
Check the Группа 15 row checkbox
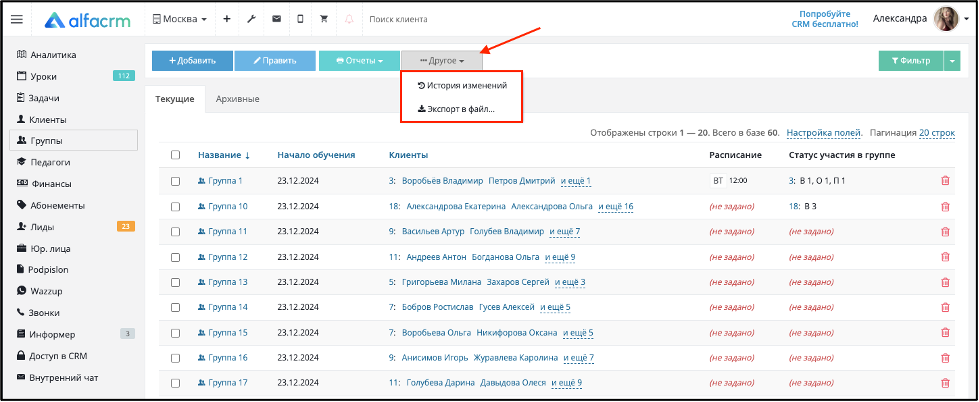click(175, 333)
